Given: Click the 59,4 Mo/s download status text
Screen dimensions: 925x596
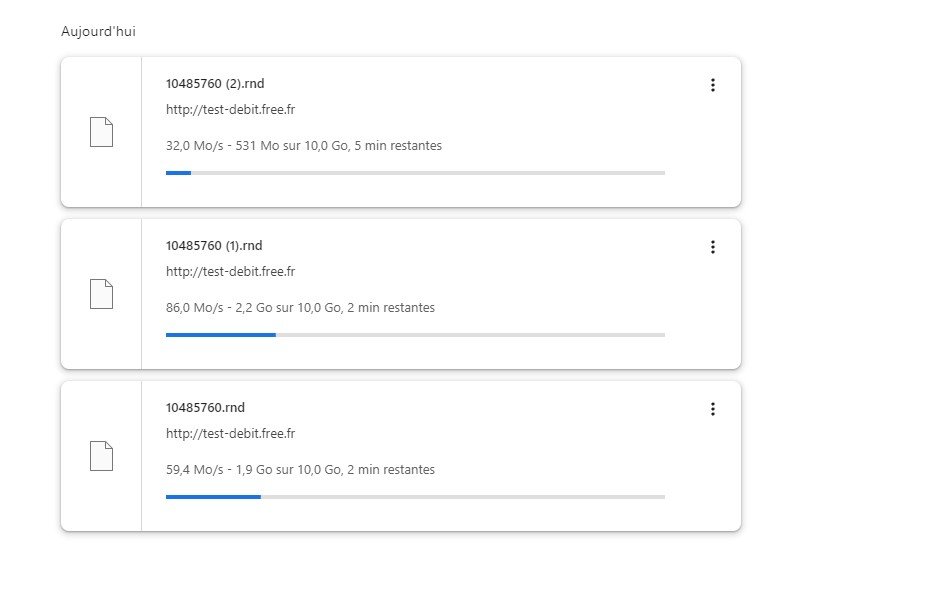Looking at the screenshot, I should click(x=300, y=470).
